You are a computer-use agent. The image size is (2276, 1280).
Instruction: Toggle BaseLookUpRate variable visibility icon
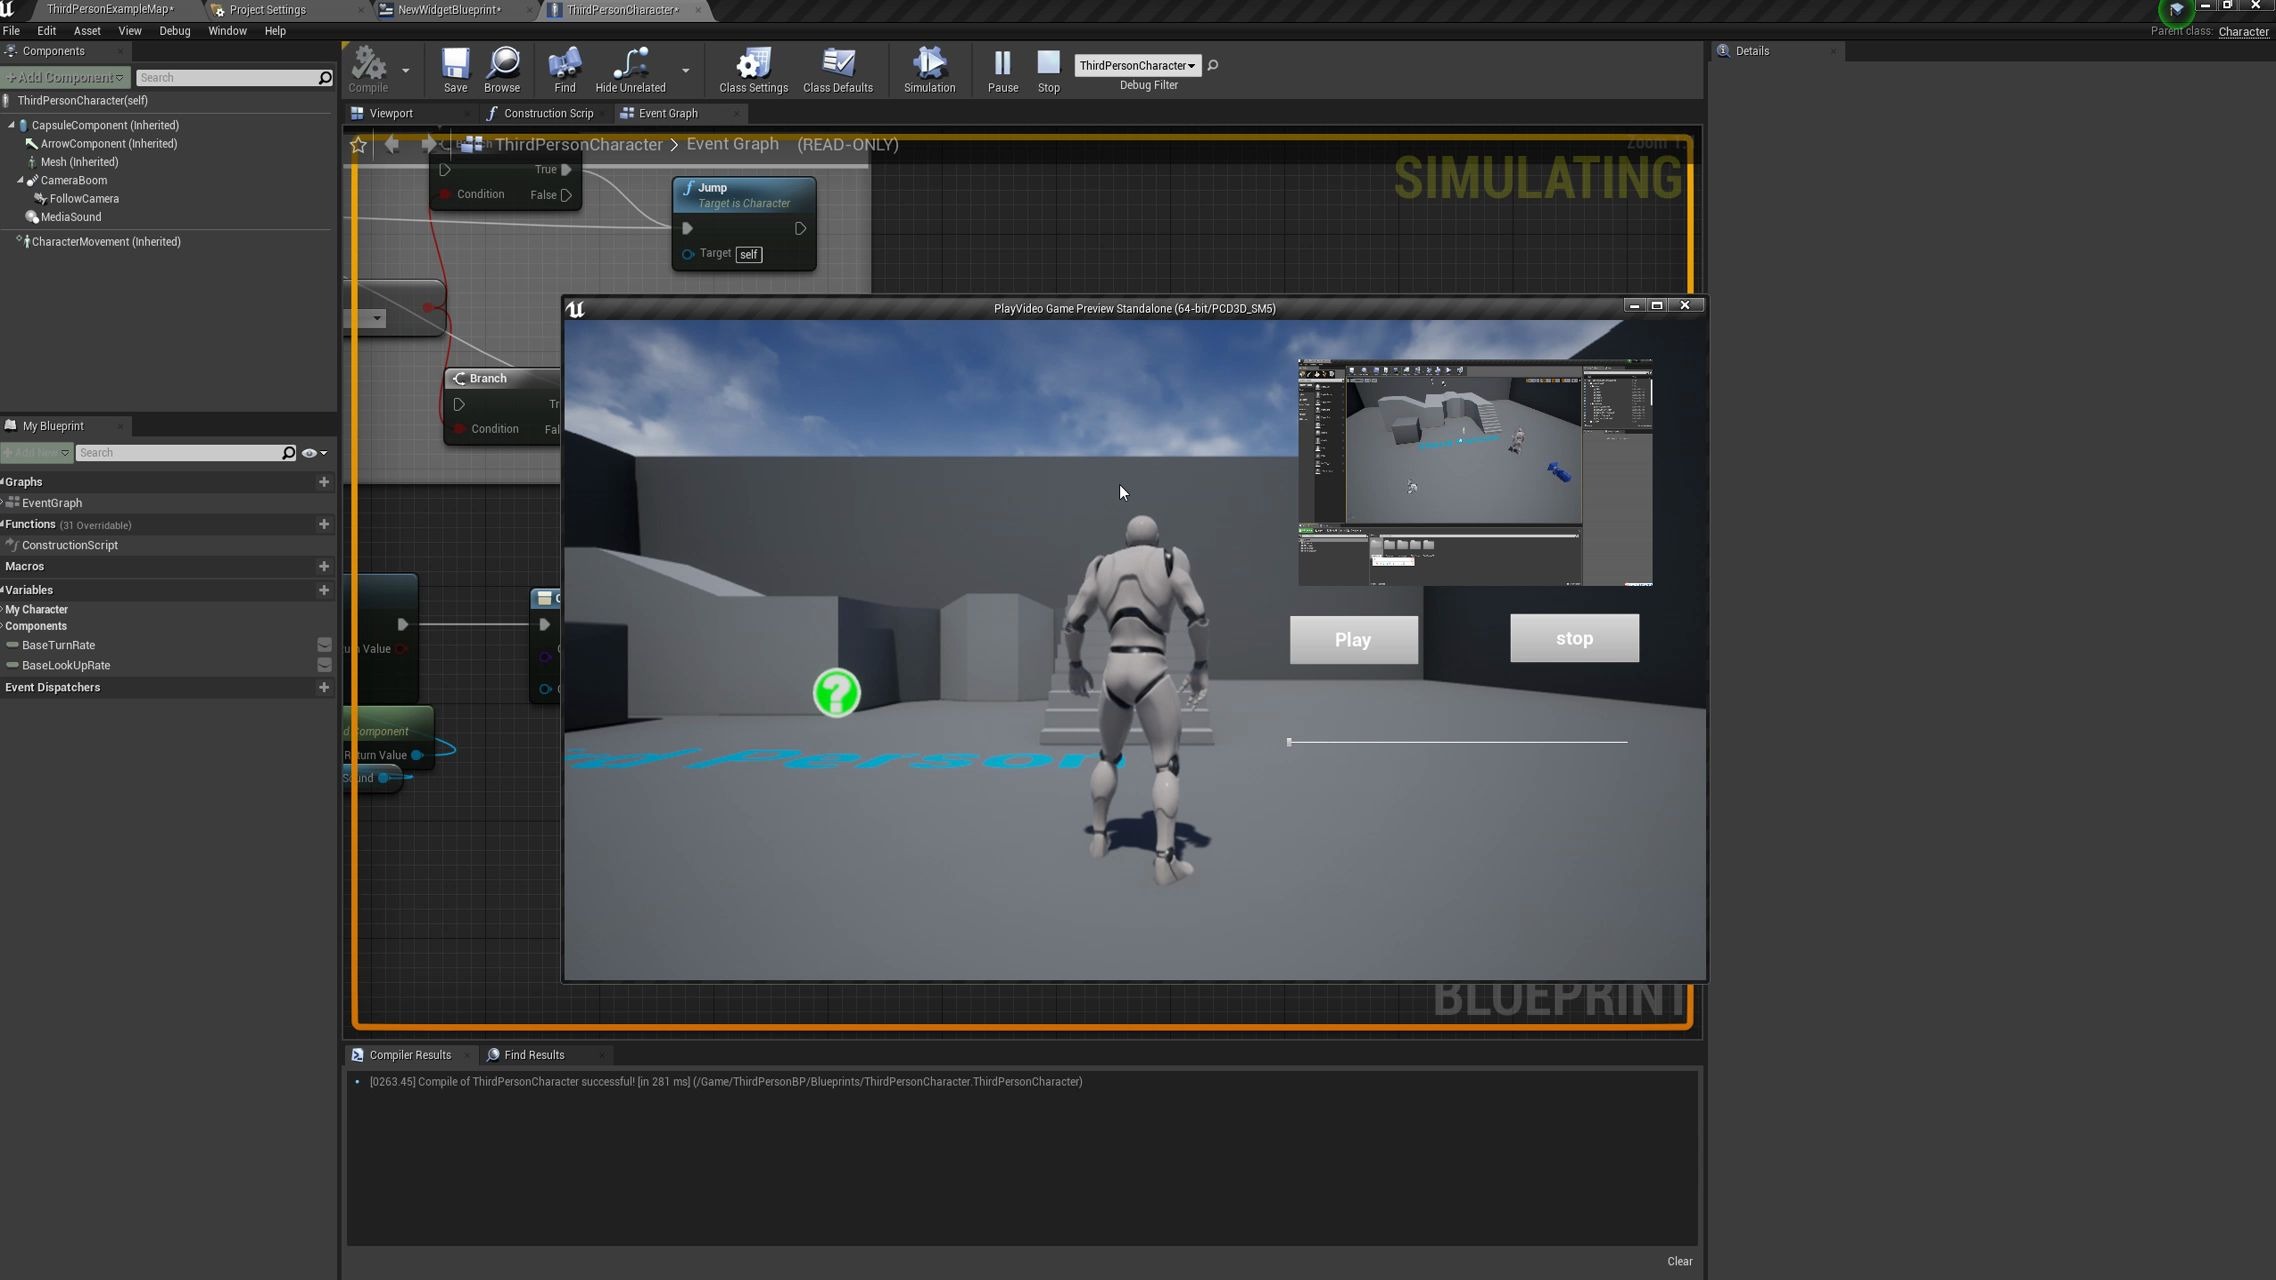coord(324,665)
